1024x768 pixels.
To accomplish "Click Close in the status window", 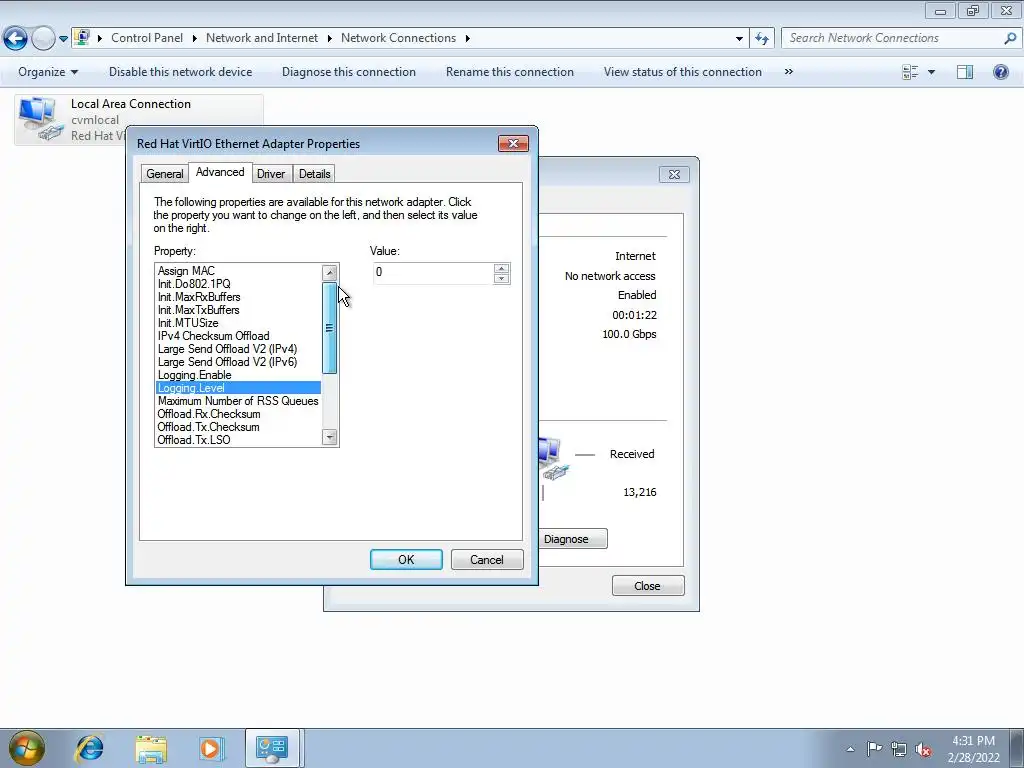I will tap(647, 586).
